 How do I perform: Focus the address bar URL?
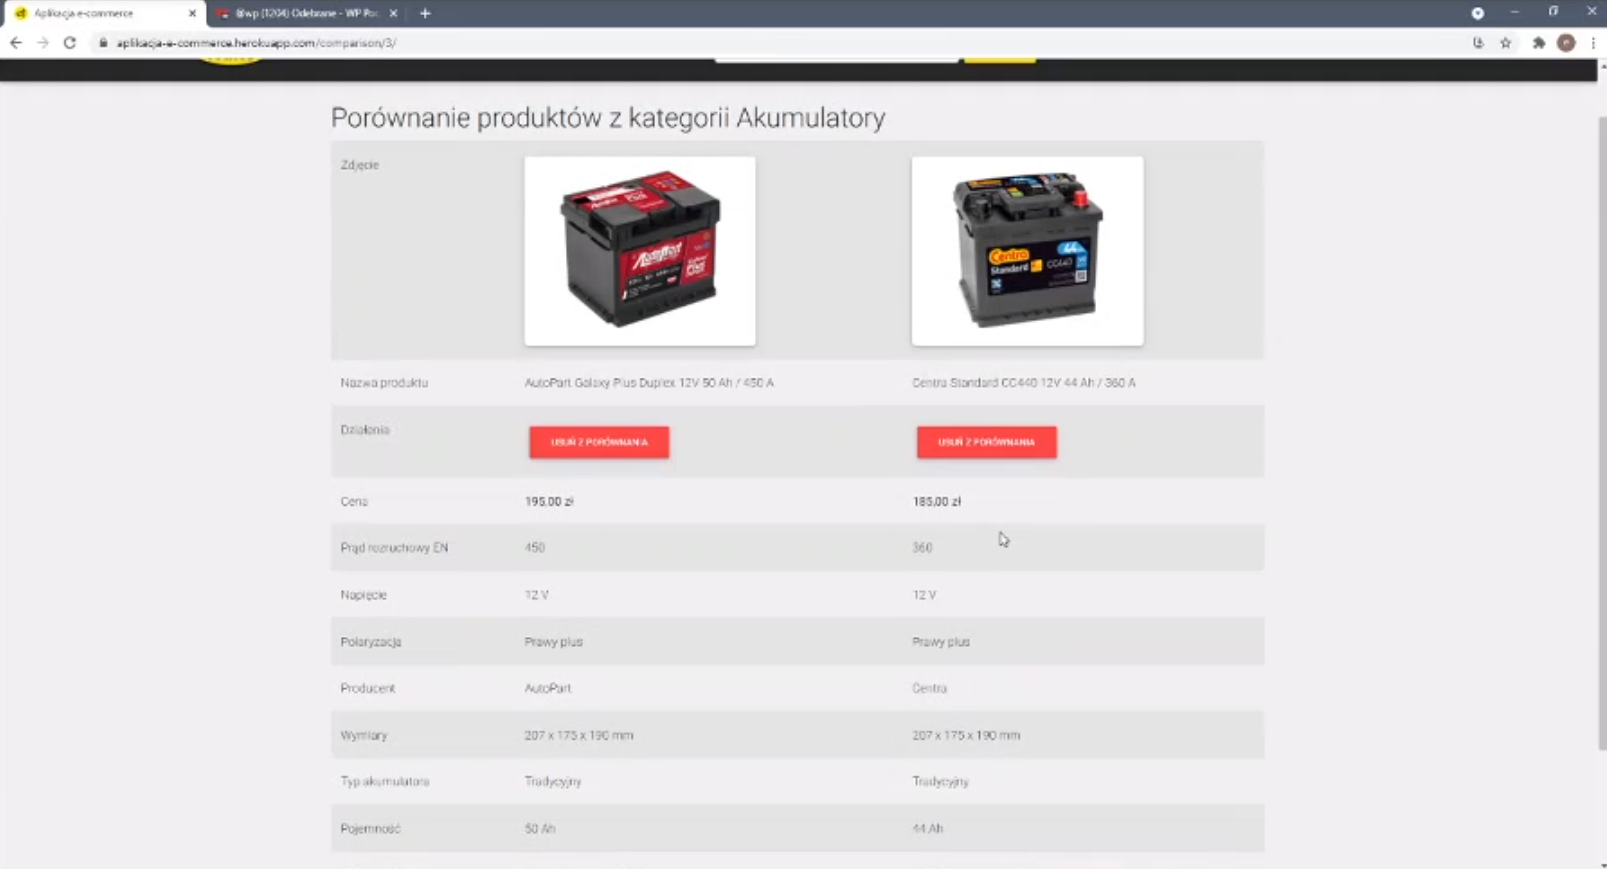(x=256, y=43)
